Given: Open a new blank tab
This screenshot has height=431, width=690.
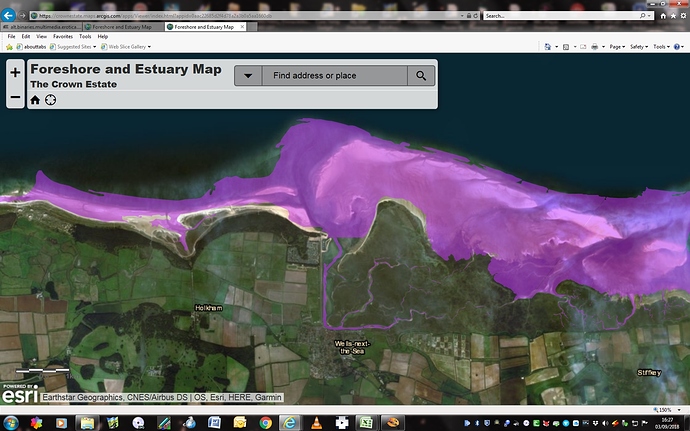Looking at the screenshot, I should click(x=252, y=27).
